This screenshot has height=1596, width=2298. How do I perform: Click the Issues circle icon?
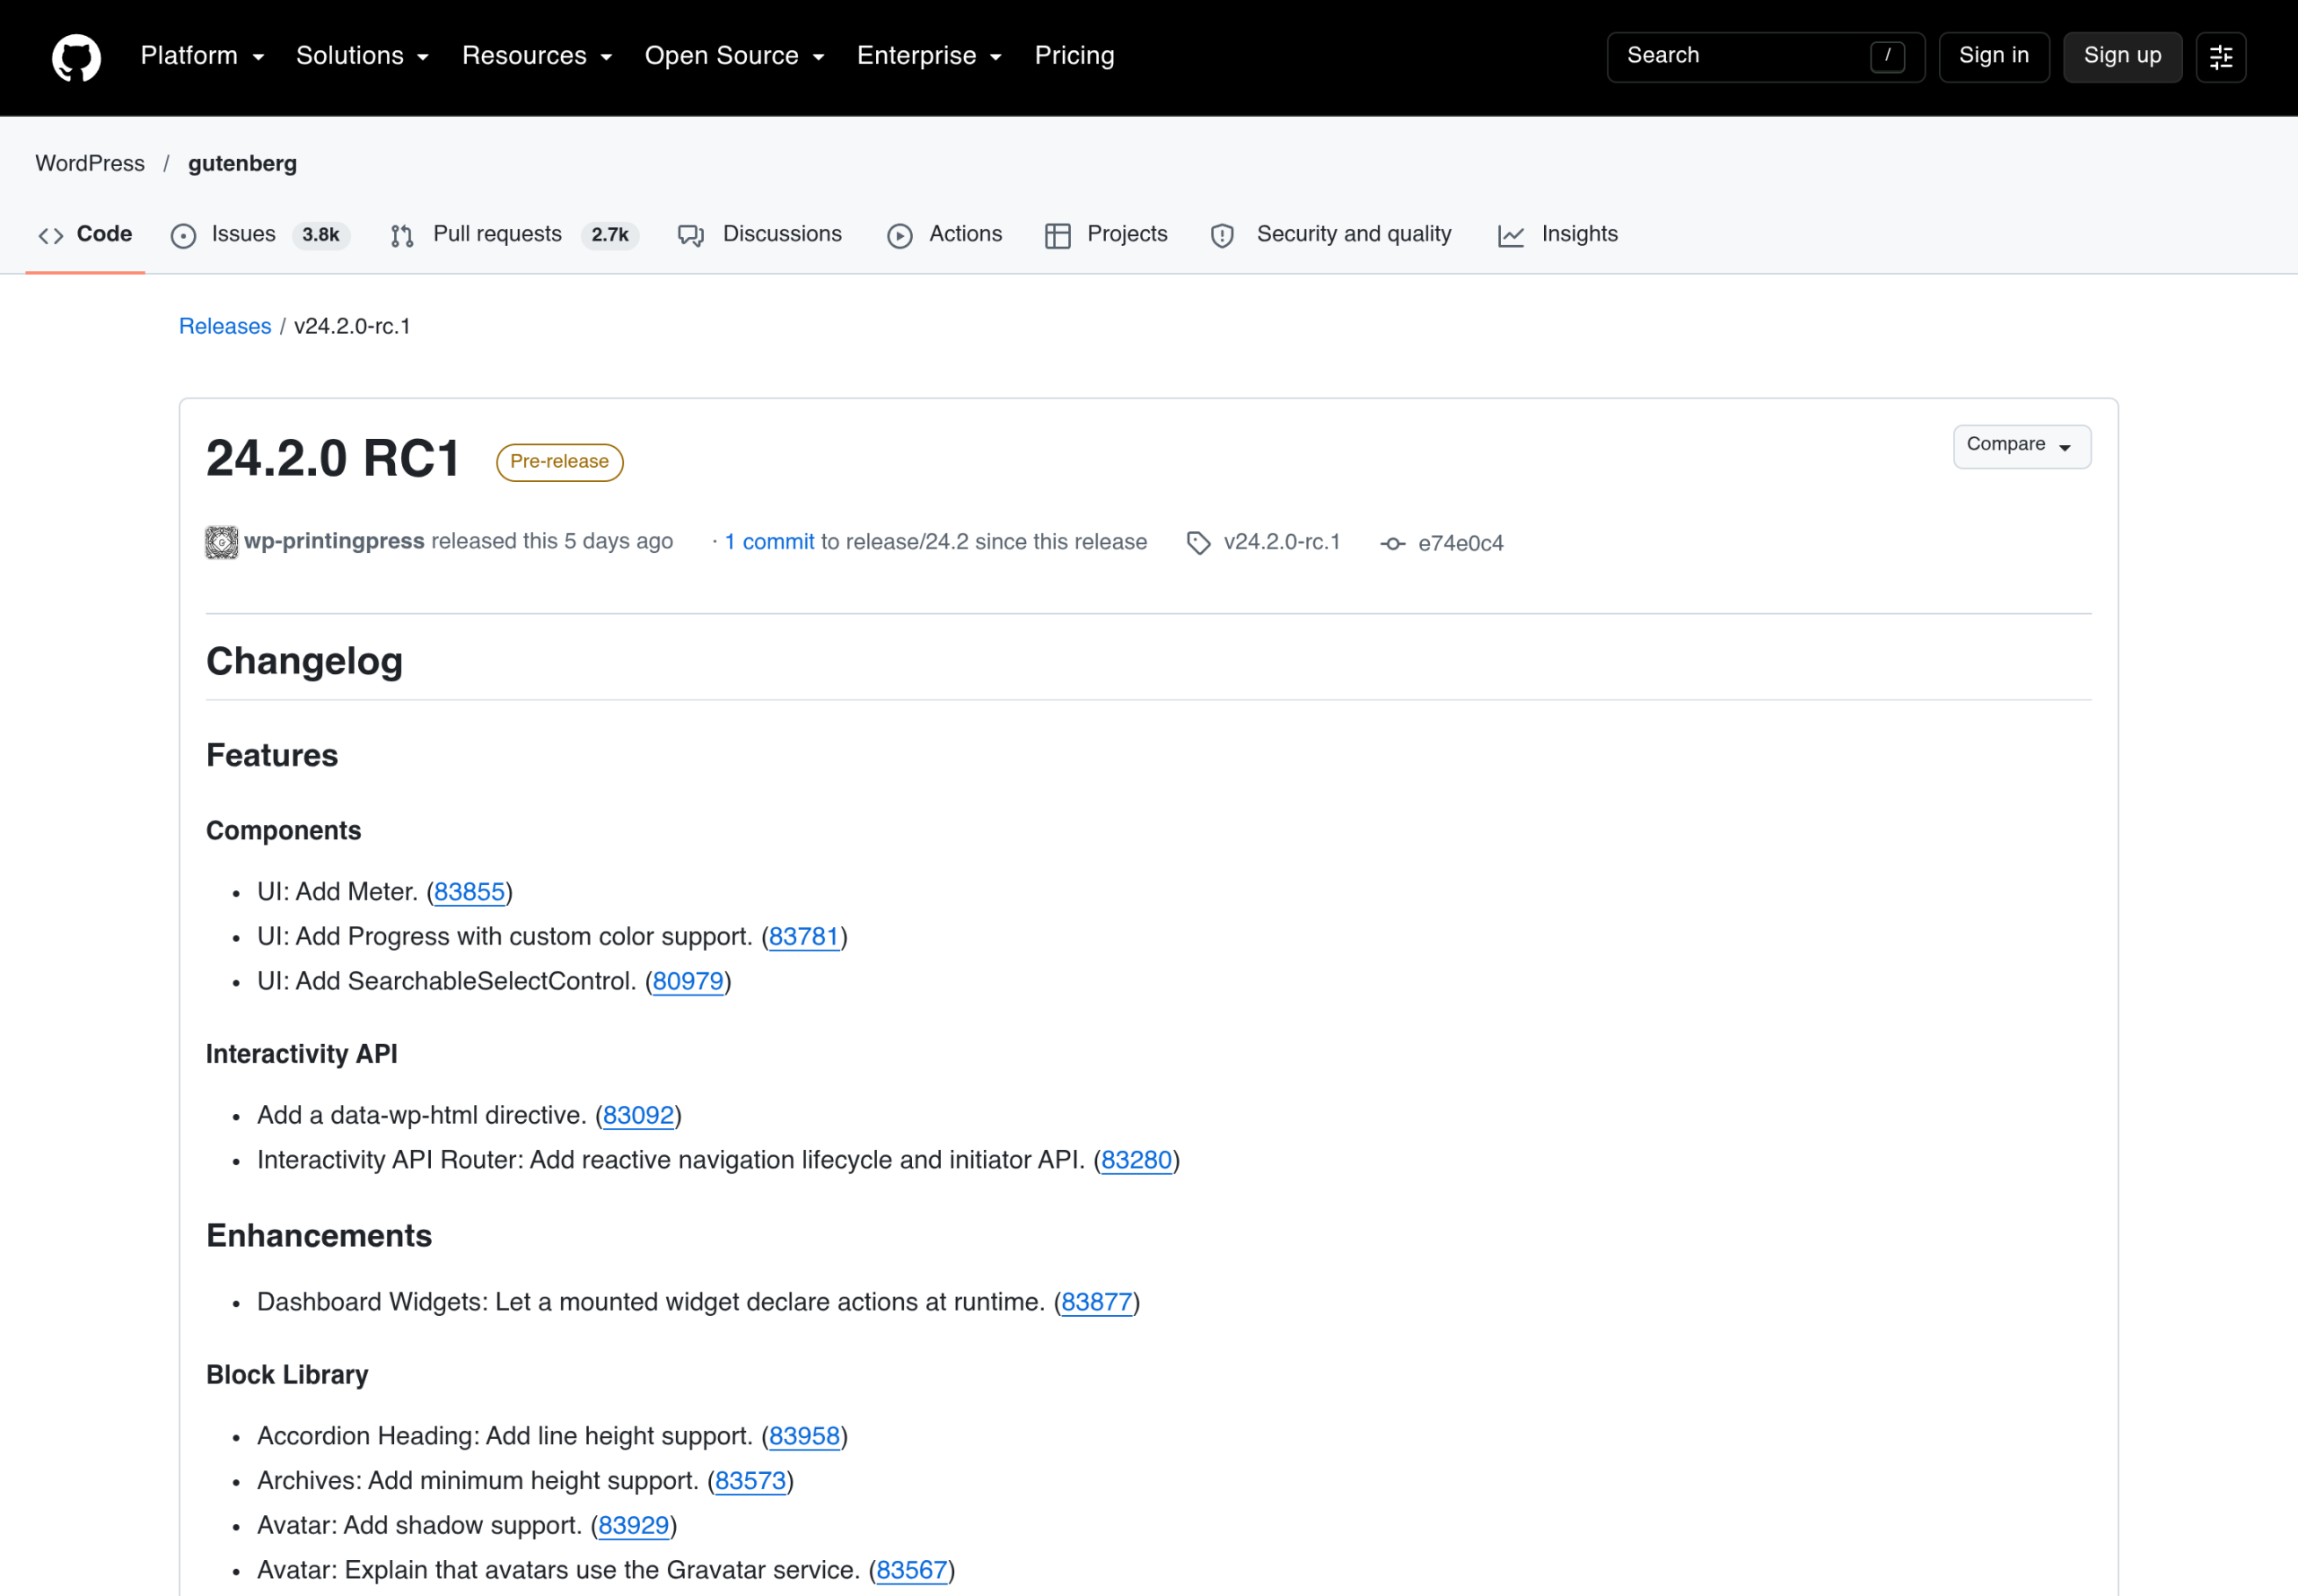click(184, 235)
